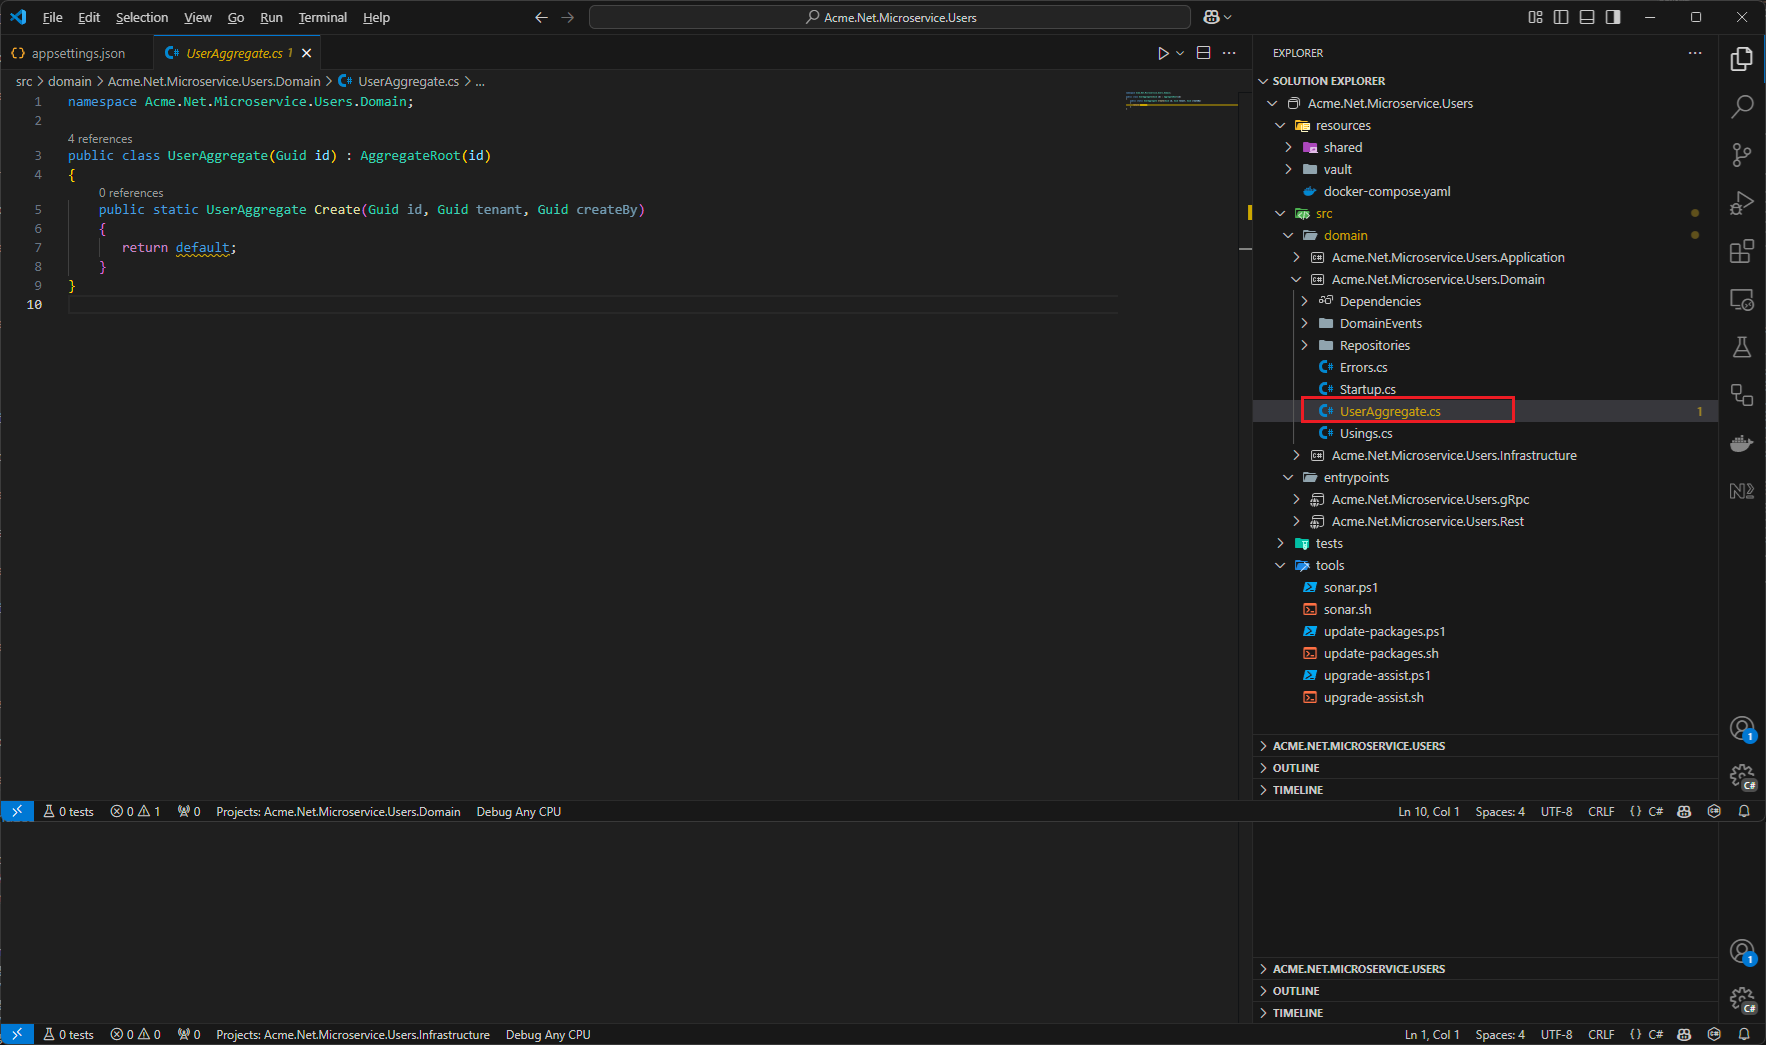Open the Testing flask icon
This screenshot has width=1766, height=1045.
(x=1741, y=347)
